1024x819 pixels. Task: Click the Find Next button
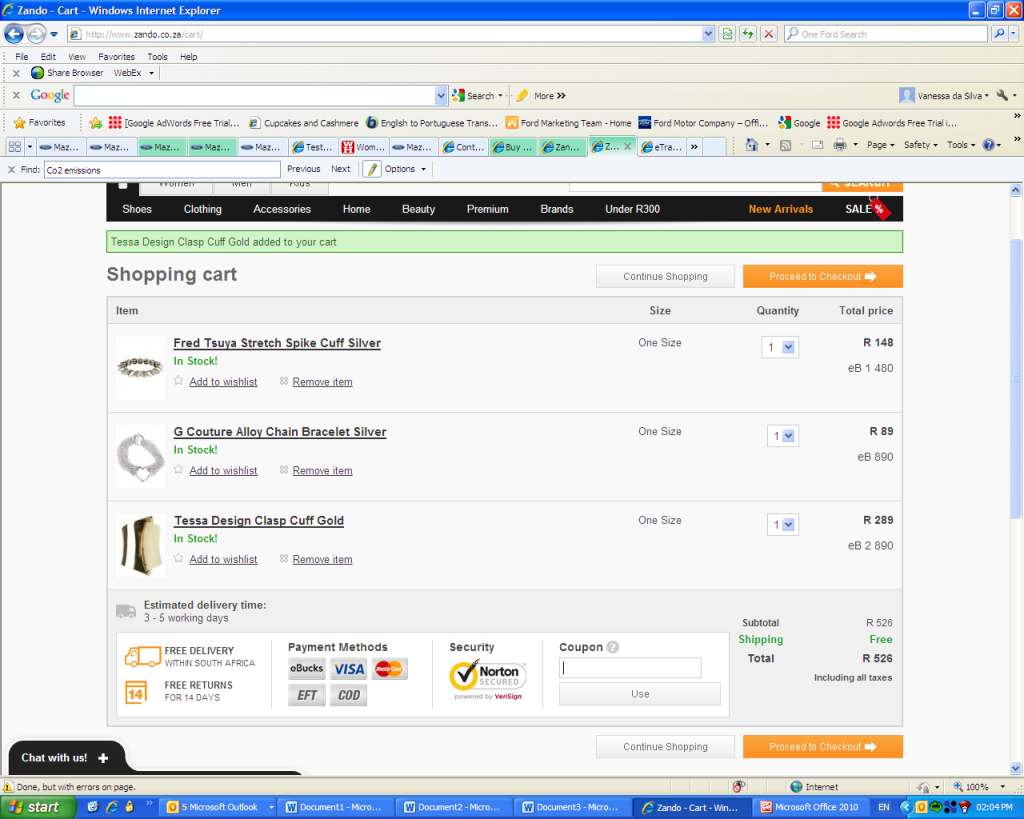point(340,169)
